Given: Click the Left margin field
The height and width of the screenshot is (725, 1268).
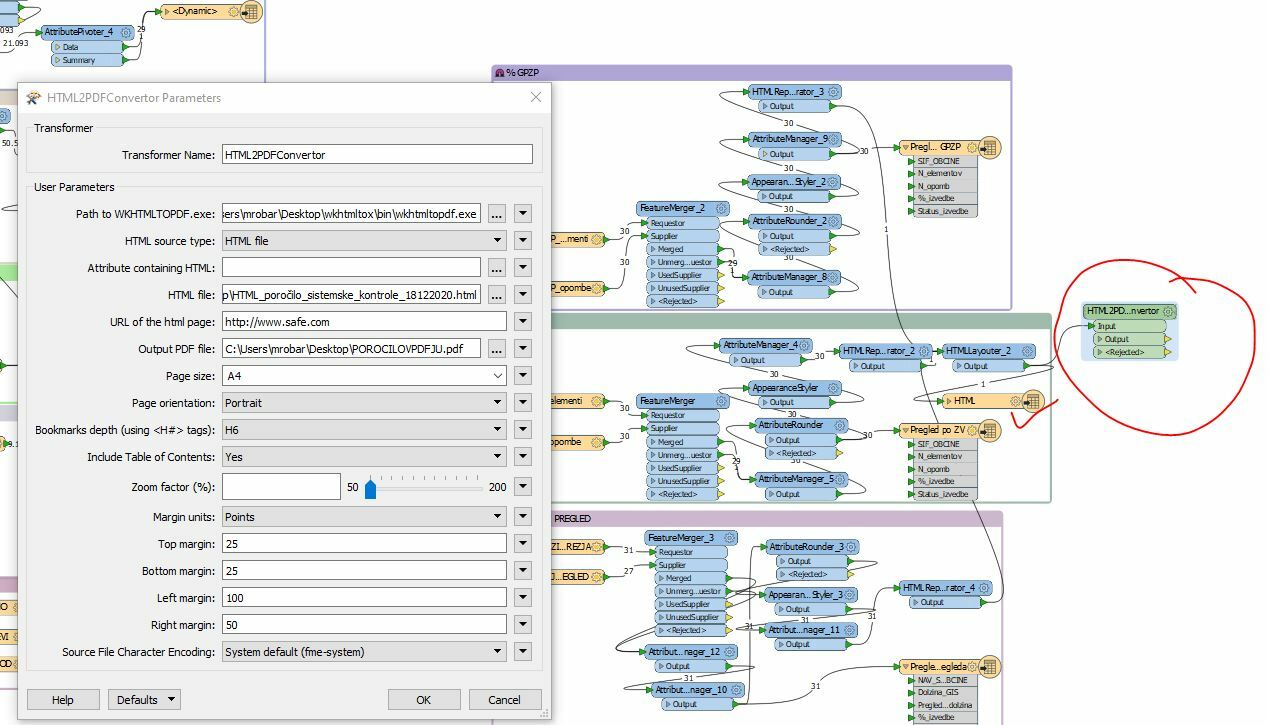Looking at the screenshot, I should click(x=364, y=598).
